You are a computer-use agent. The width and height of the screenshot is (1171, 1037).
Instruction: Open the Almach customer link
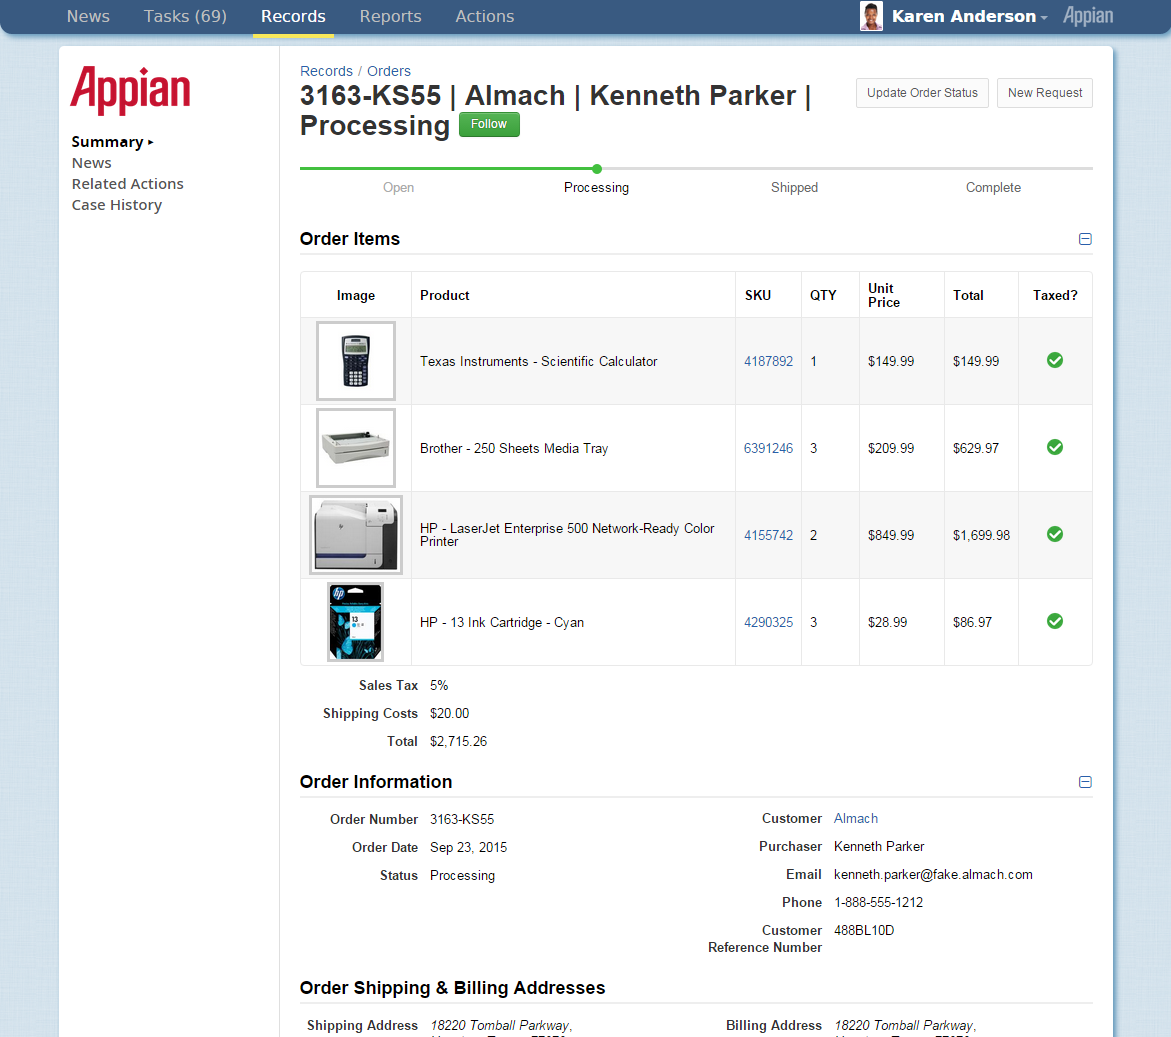[856, 818]
